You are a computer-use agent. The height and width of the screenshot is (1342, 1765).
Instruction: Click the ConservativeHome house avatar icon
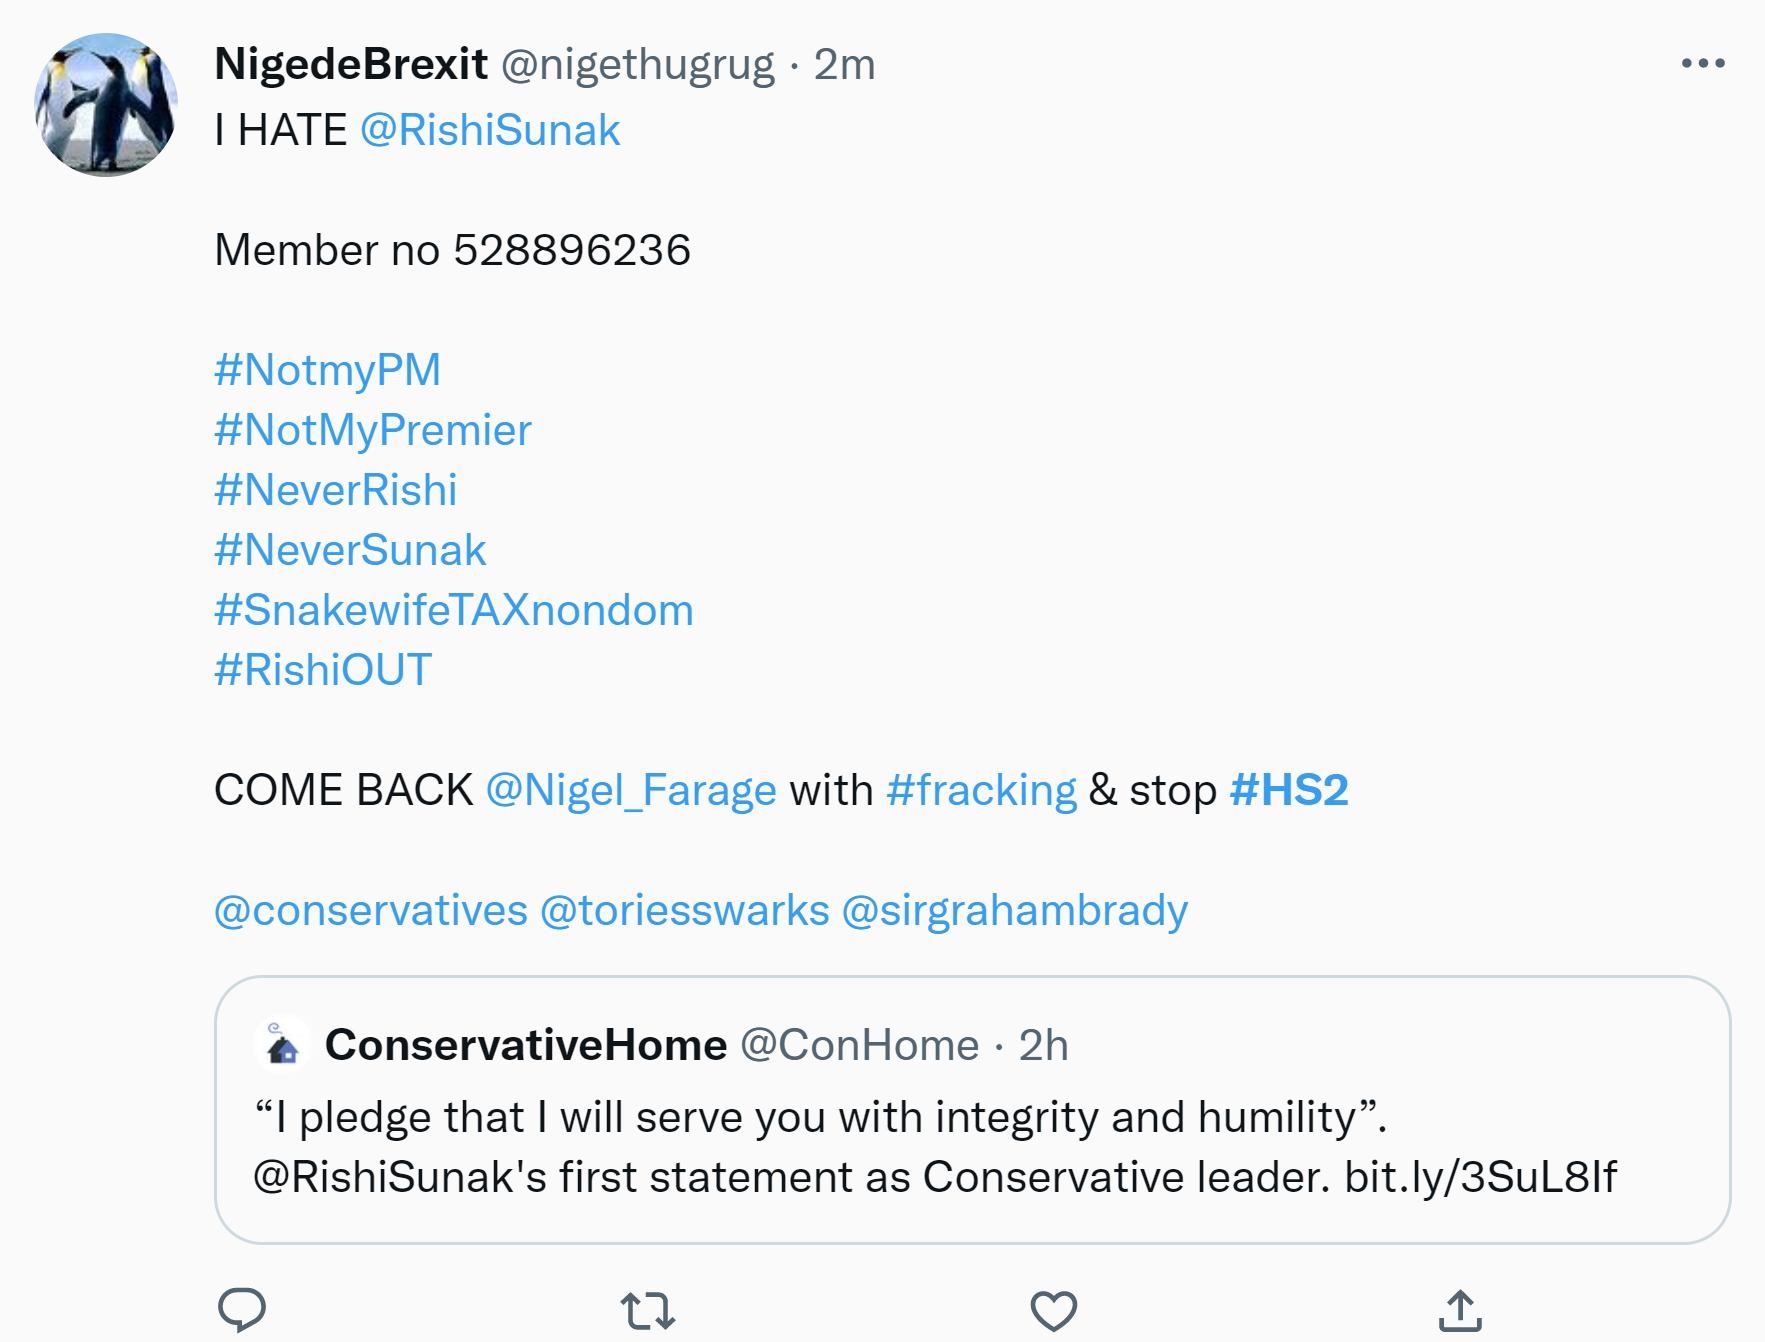click(283, 1045)
